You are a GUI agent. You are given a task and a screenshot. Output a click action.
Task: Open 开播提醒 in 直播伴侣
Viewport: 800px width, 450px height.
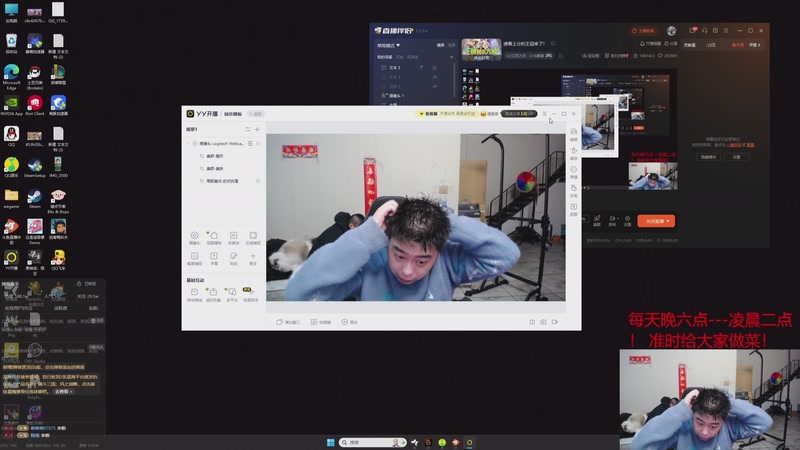(651, 44)
